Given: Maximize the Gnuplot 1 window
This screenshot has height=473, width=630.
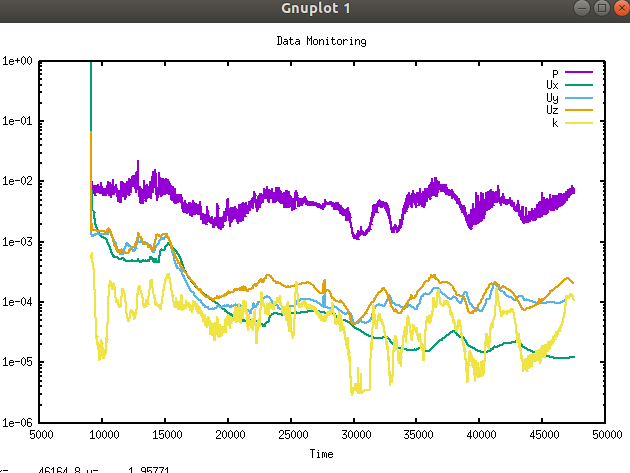Looking at the screenshot, I should click(x=601, y=8).
